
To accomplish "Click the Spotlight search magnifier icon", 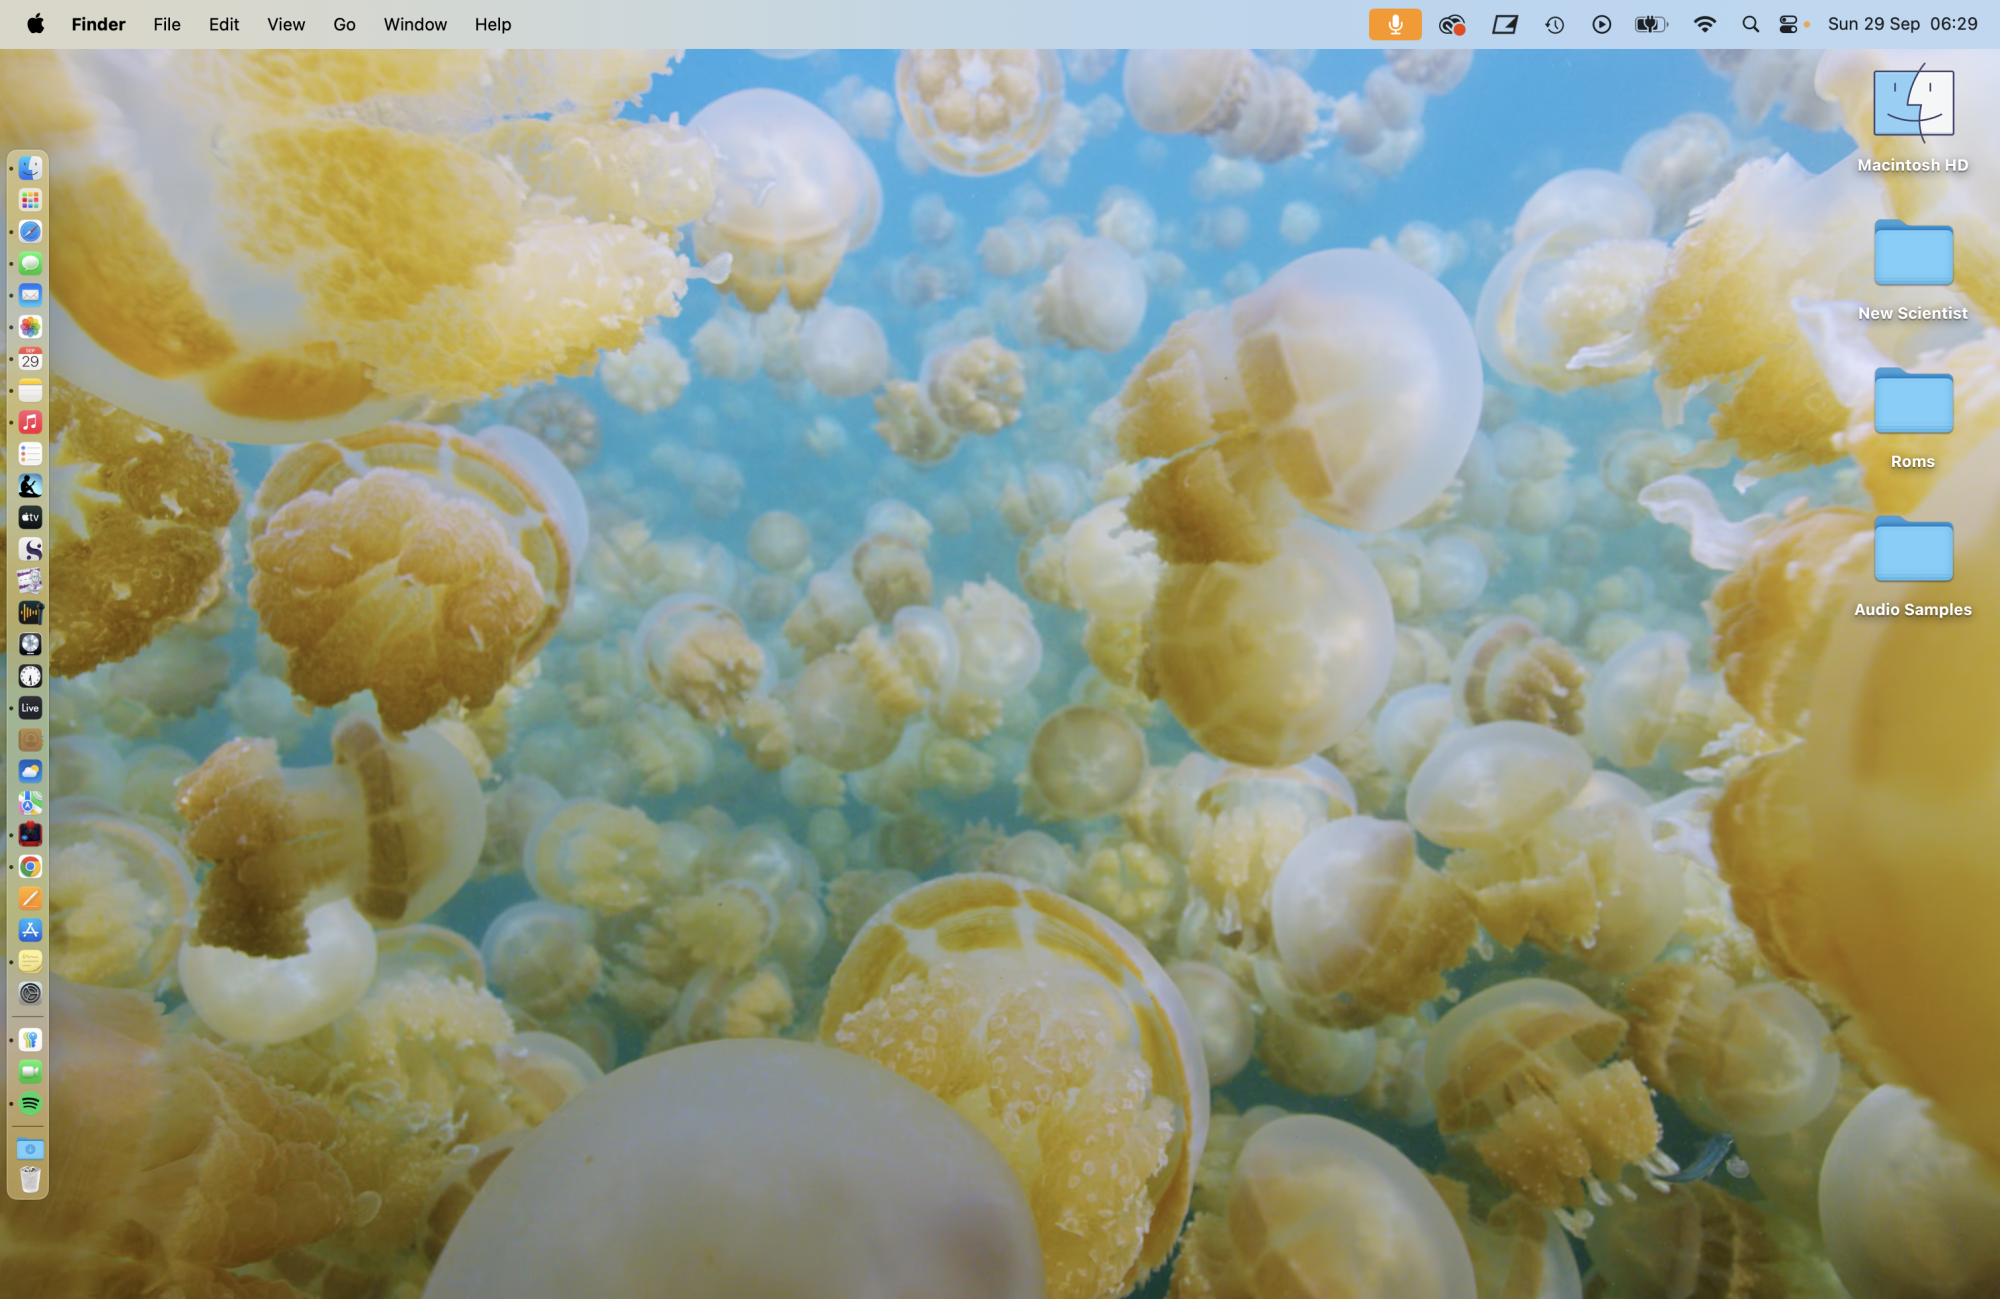I will (x=1750, y=24).
